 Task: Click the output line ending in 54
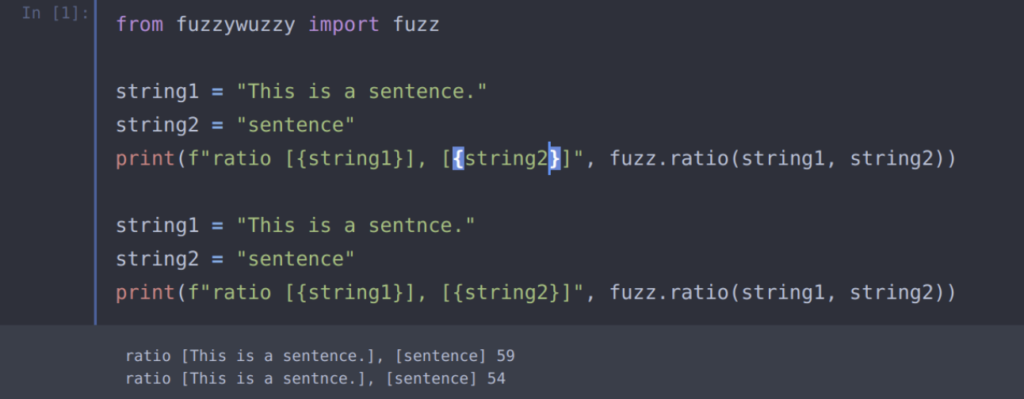[x=315, y=378]
